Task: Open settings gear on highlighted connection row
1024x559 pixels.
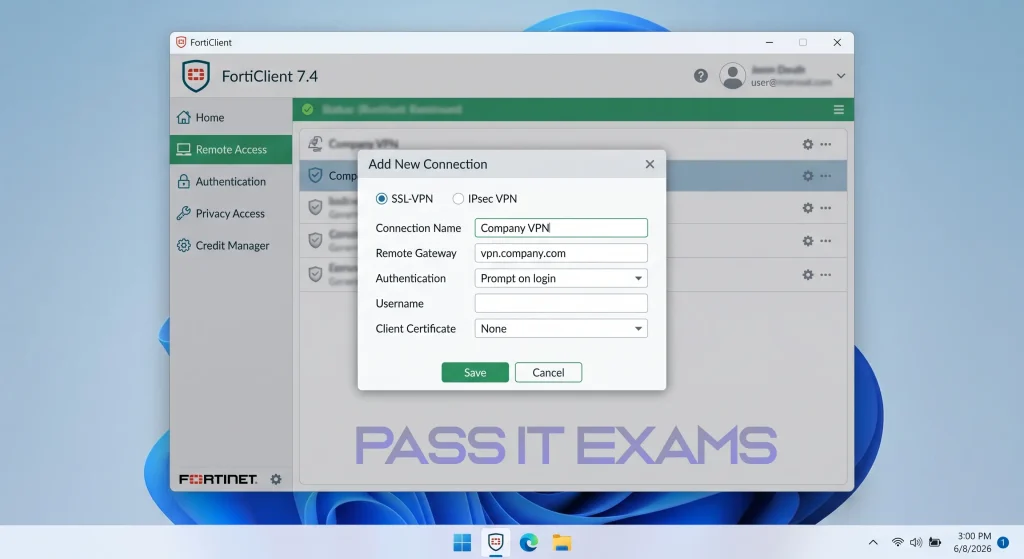Action: pyautogui.click(x=808, y=176)
